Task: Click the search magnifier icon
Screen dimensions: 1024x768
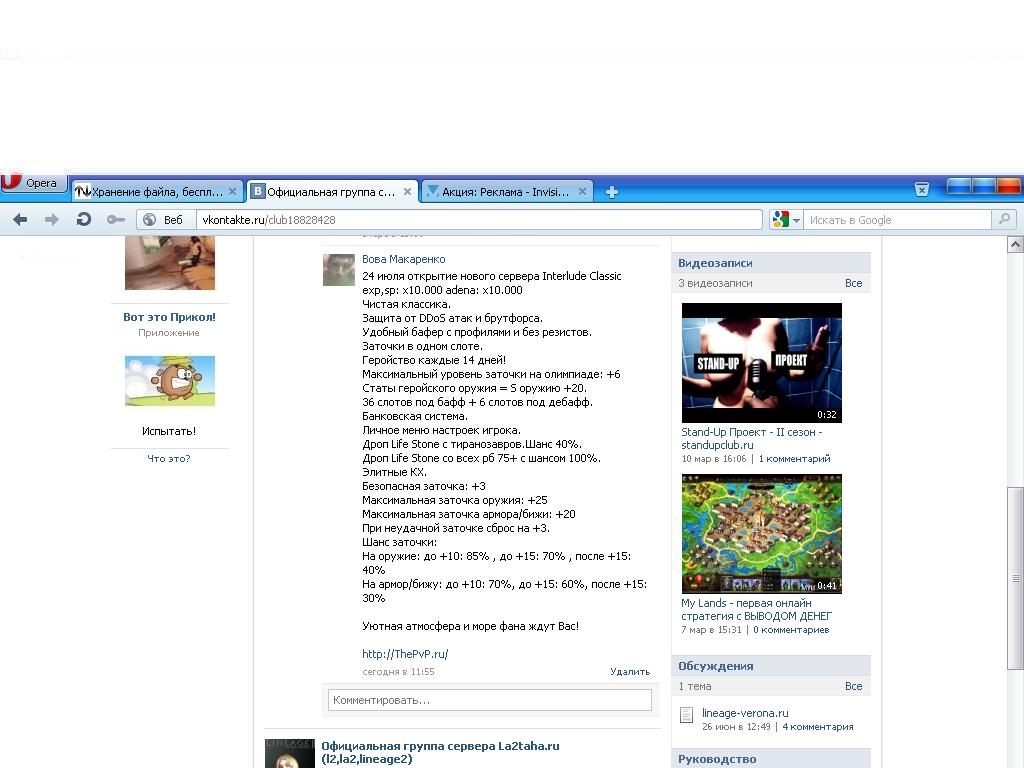Action: (x=1004, y=219)
